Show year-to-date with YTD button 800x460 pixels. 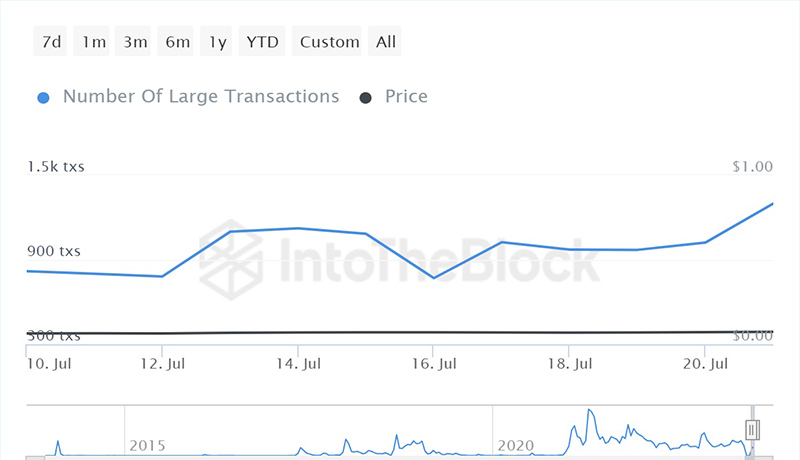pyautogui.click(x=264, y=42)
